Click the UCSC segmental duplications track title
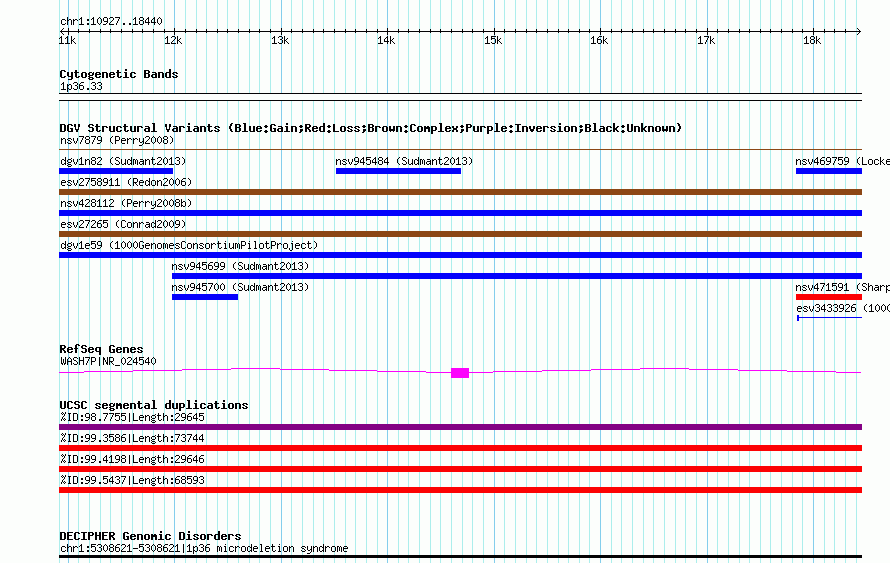 pyautogui.click(x=154, y=405)
